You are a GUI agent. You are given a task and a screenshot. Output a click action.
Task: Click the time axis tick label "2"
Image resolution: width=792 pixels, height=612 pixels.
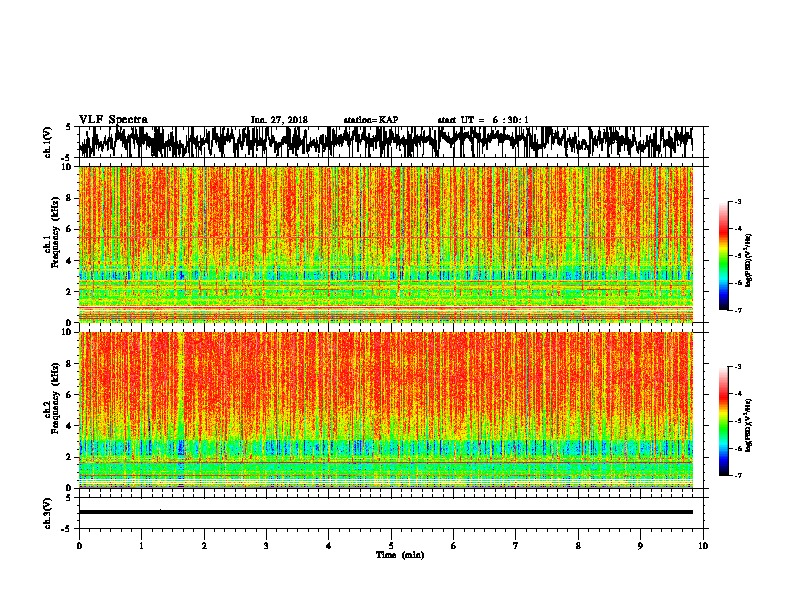204,546
